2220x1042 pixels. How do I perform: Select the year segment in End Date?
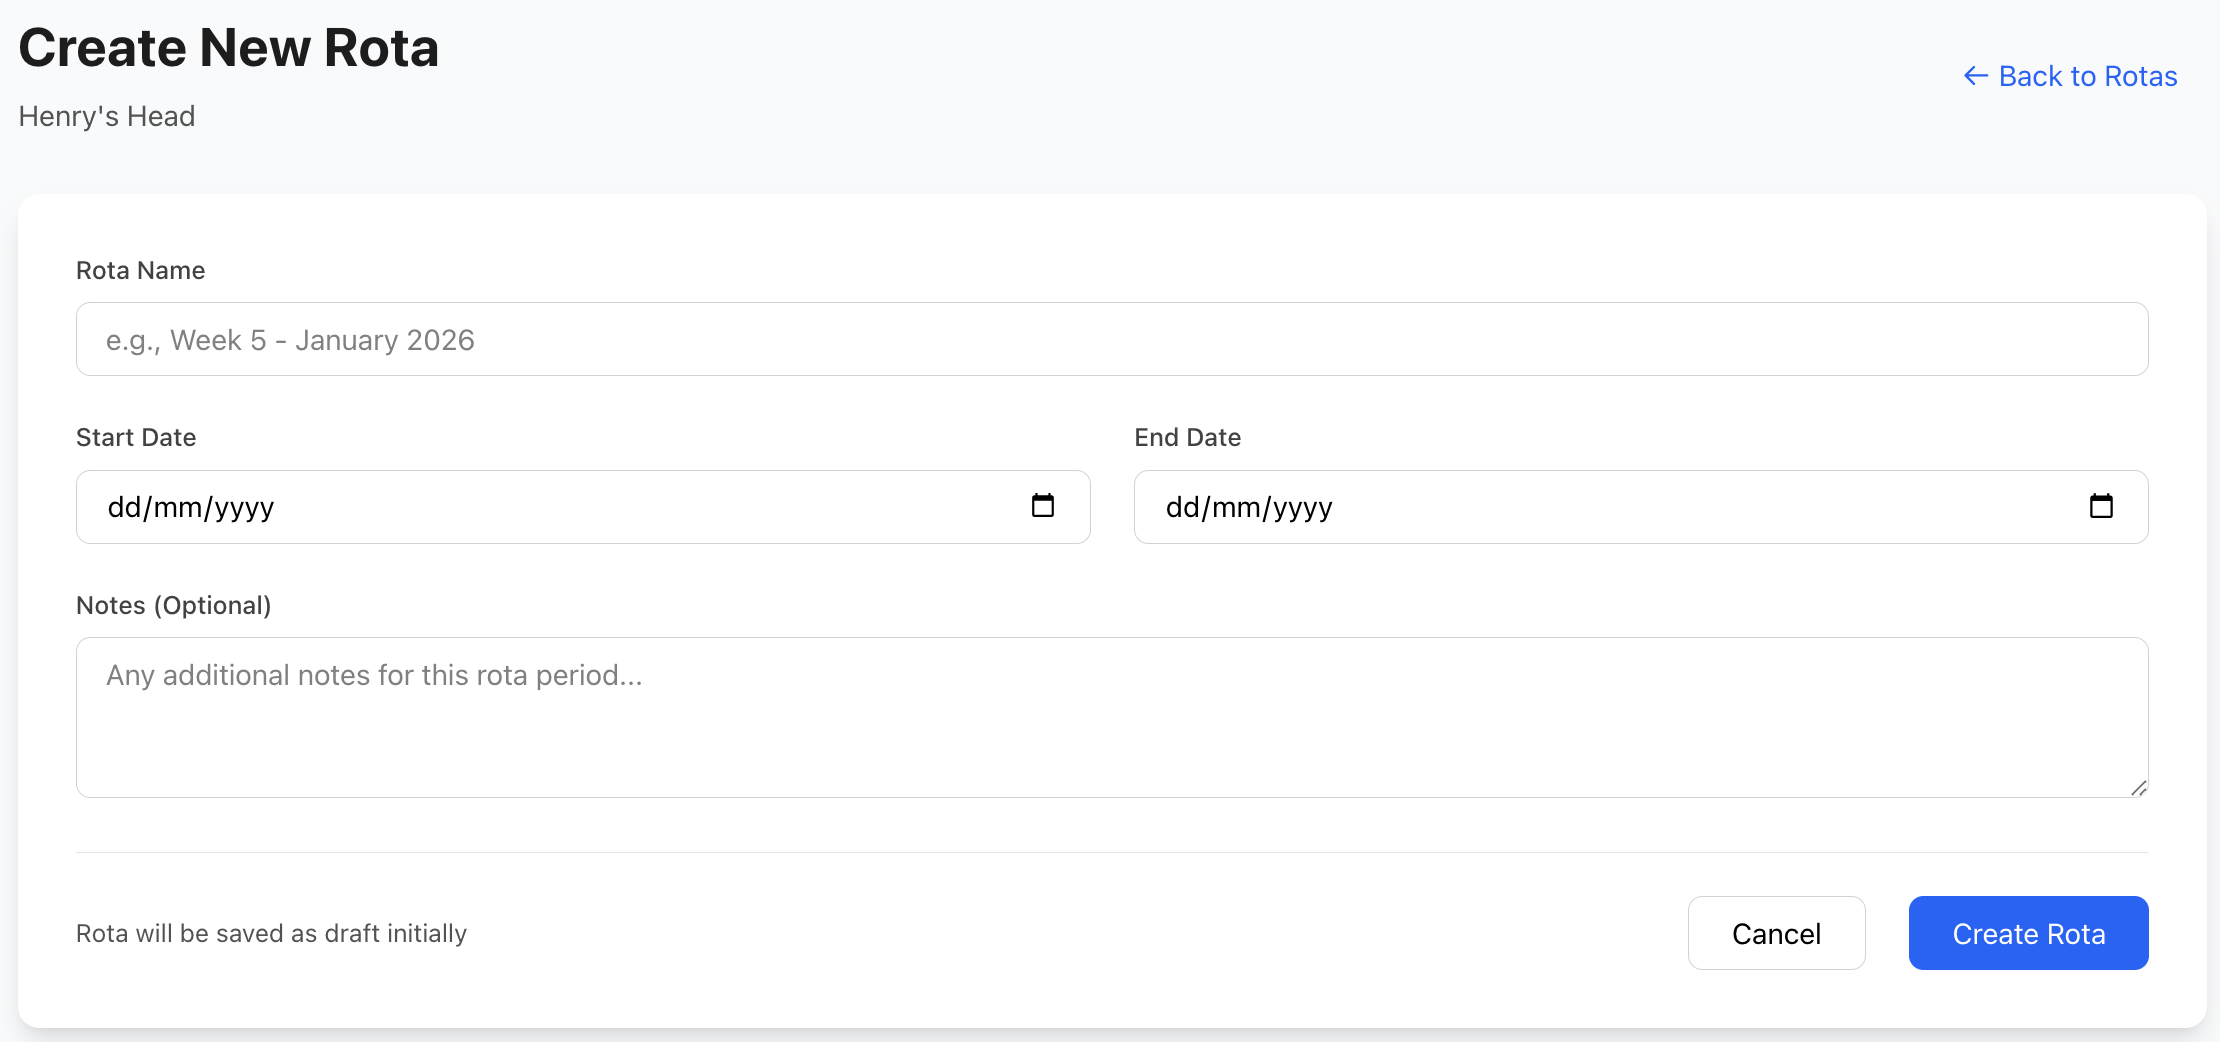click(x=1301, y=508)
